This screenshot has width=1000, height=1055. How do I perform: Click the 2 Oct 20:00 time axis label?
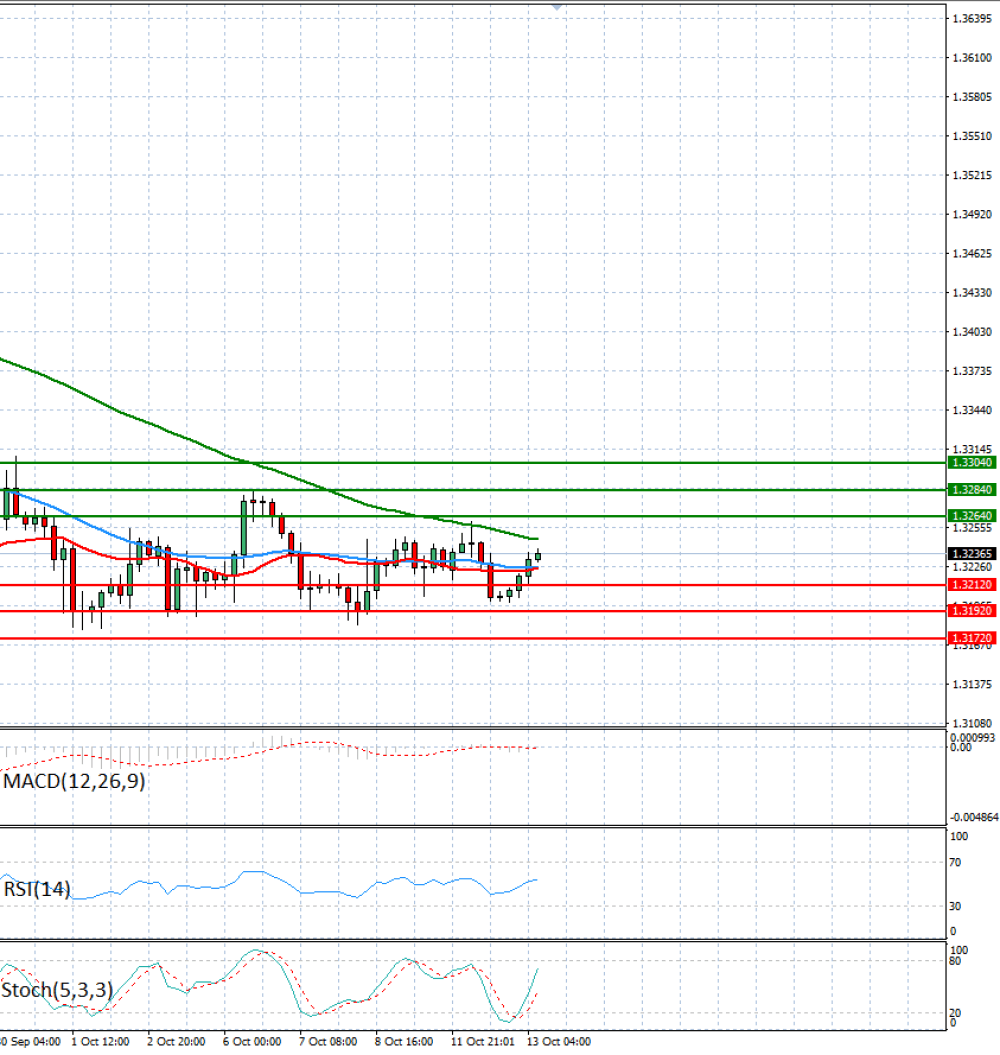pyautogui.click(x=176, y=1042)
